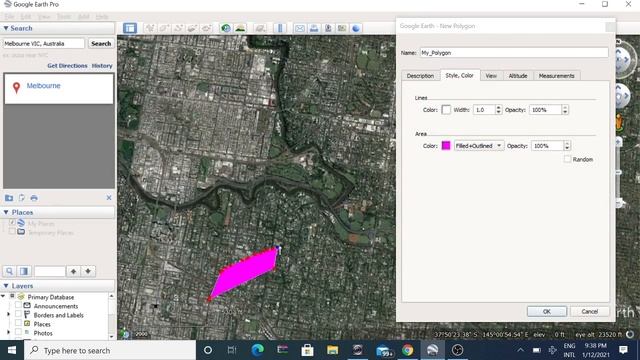
Task: Toggle the sidebar visibility toolbar icon
Action: pos(130,28)
